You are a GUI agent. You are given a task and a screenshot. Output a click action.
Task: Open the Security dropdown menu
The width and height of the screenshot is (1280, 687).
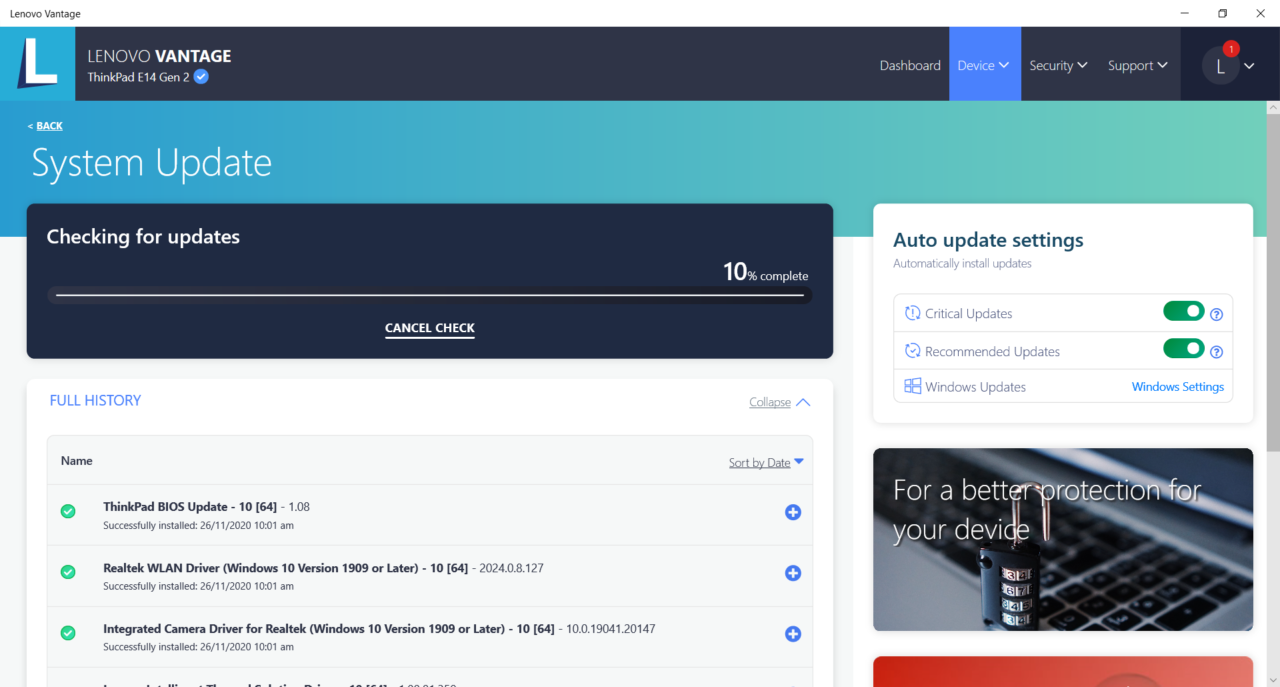1058,65
